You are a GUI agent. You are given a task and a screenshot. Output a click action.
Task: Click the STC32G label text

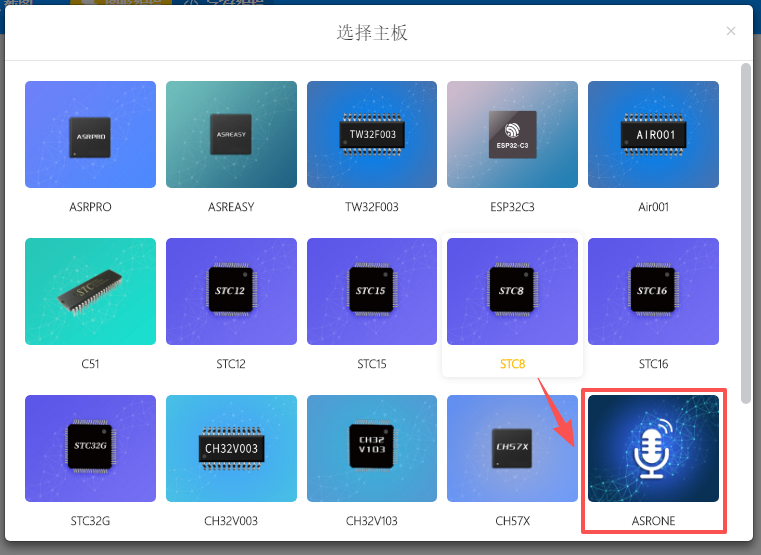(x=90, y=521)
